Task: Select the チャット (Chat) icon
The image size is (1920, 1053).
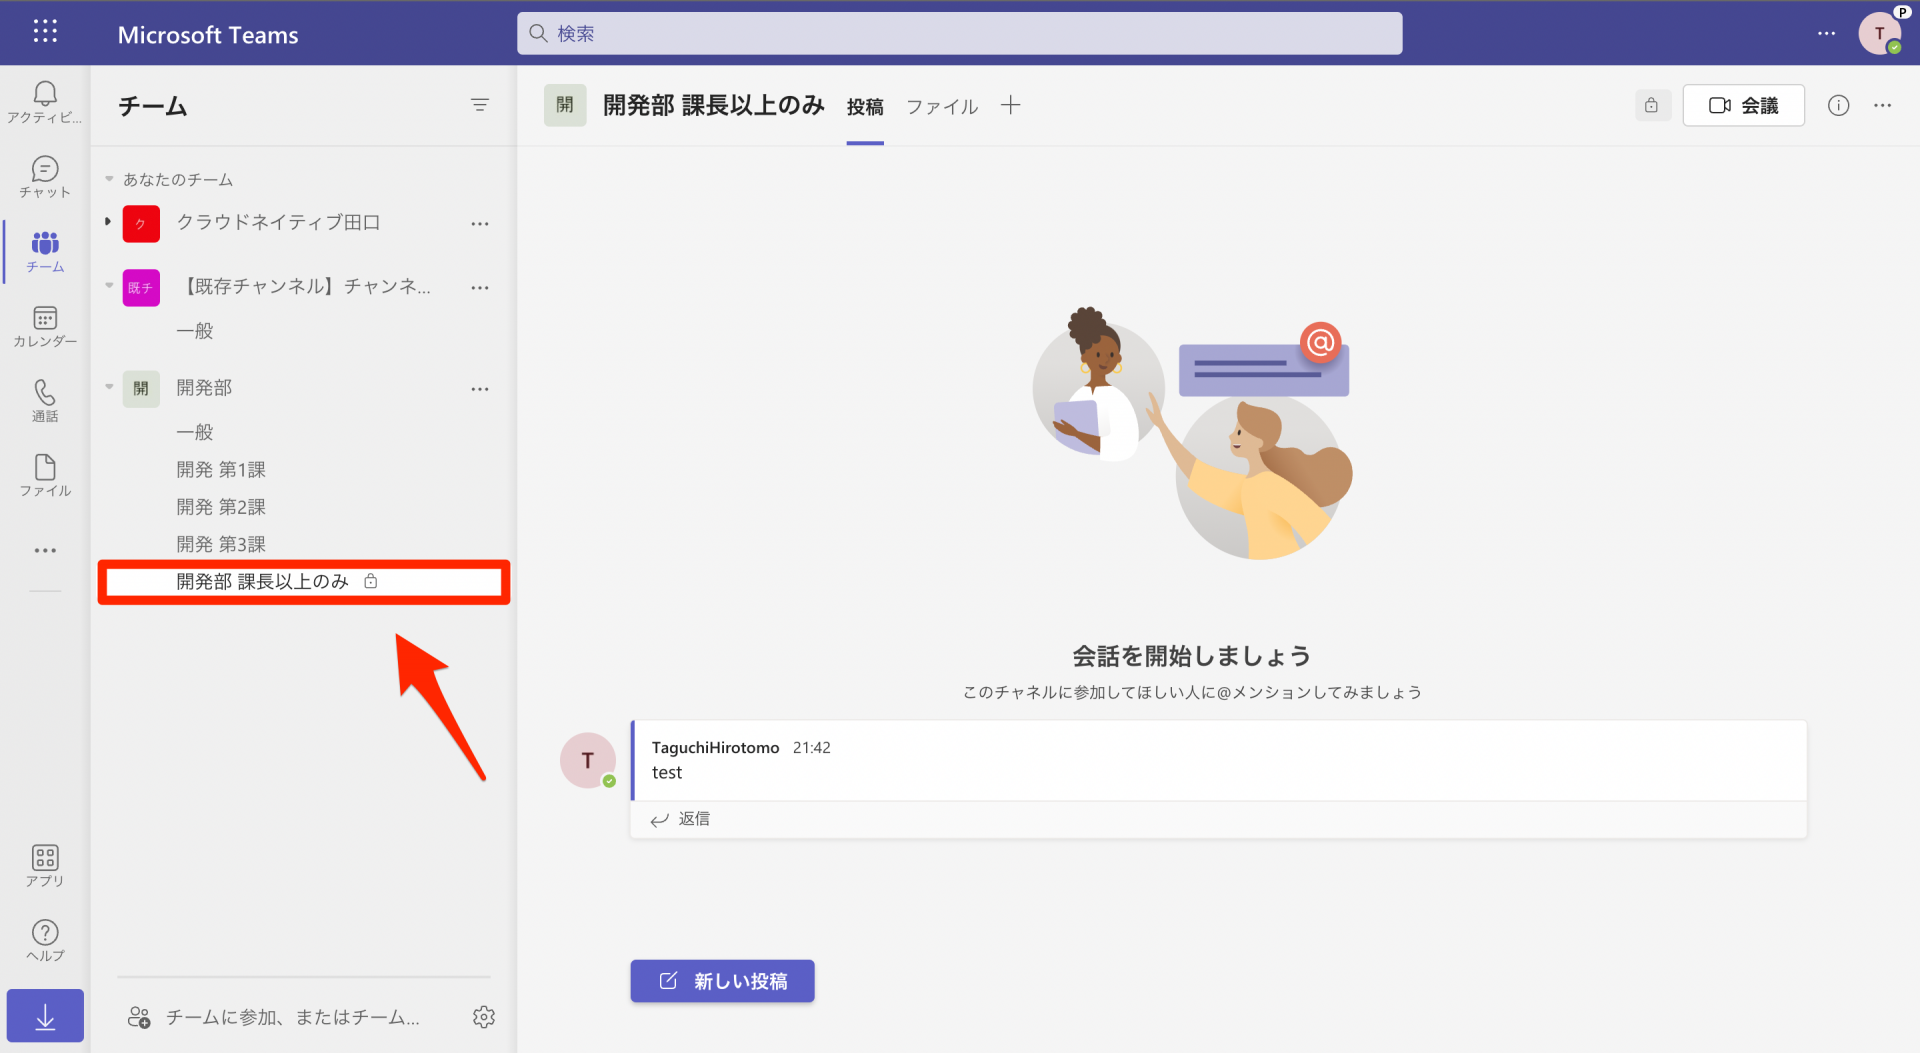Action: coord(44,176)
